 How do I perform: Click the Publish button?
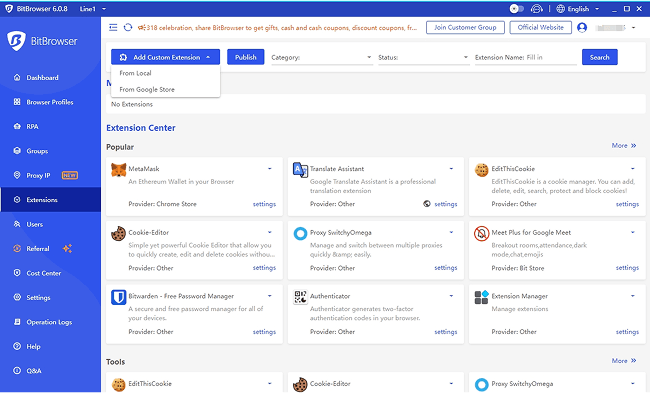[x=245, y=57]
